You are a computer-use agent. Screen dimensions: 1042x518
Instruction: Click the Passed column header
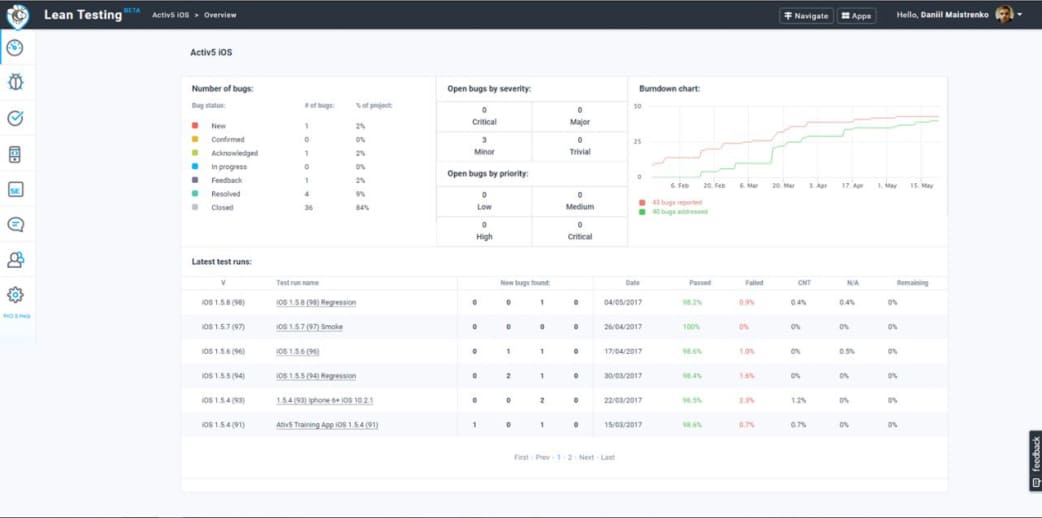(x=700, y=283)
